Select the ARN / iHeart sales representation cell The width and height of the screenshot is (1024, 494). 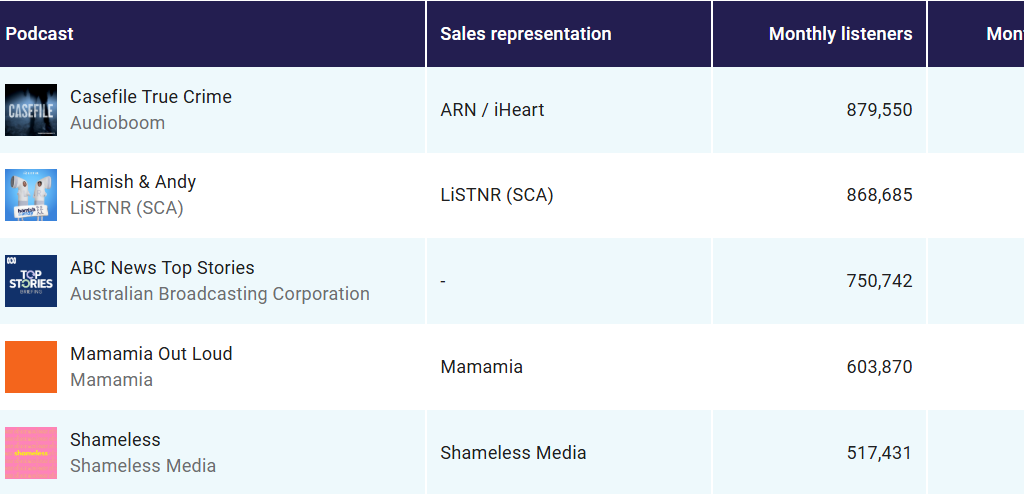(492, 110)
